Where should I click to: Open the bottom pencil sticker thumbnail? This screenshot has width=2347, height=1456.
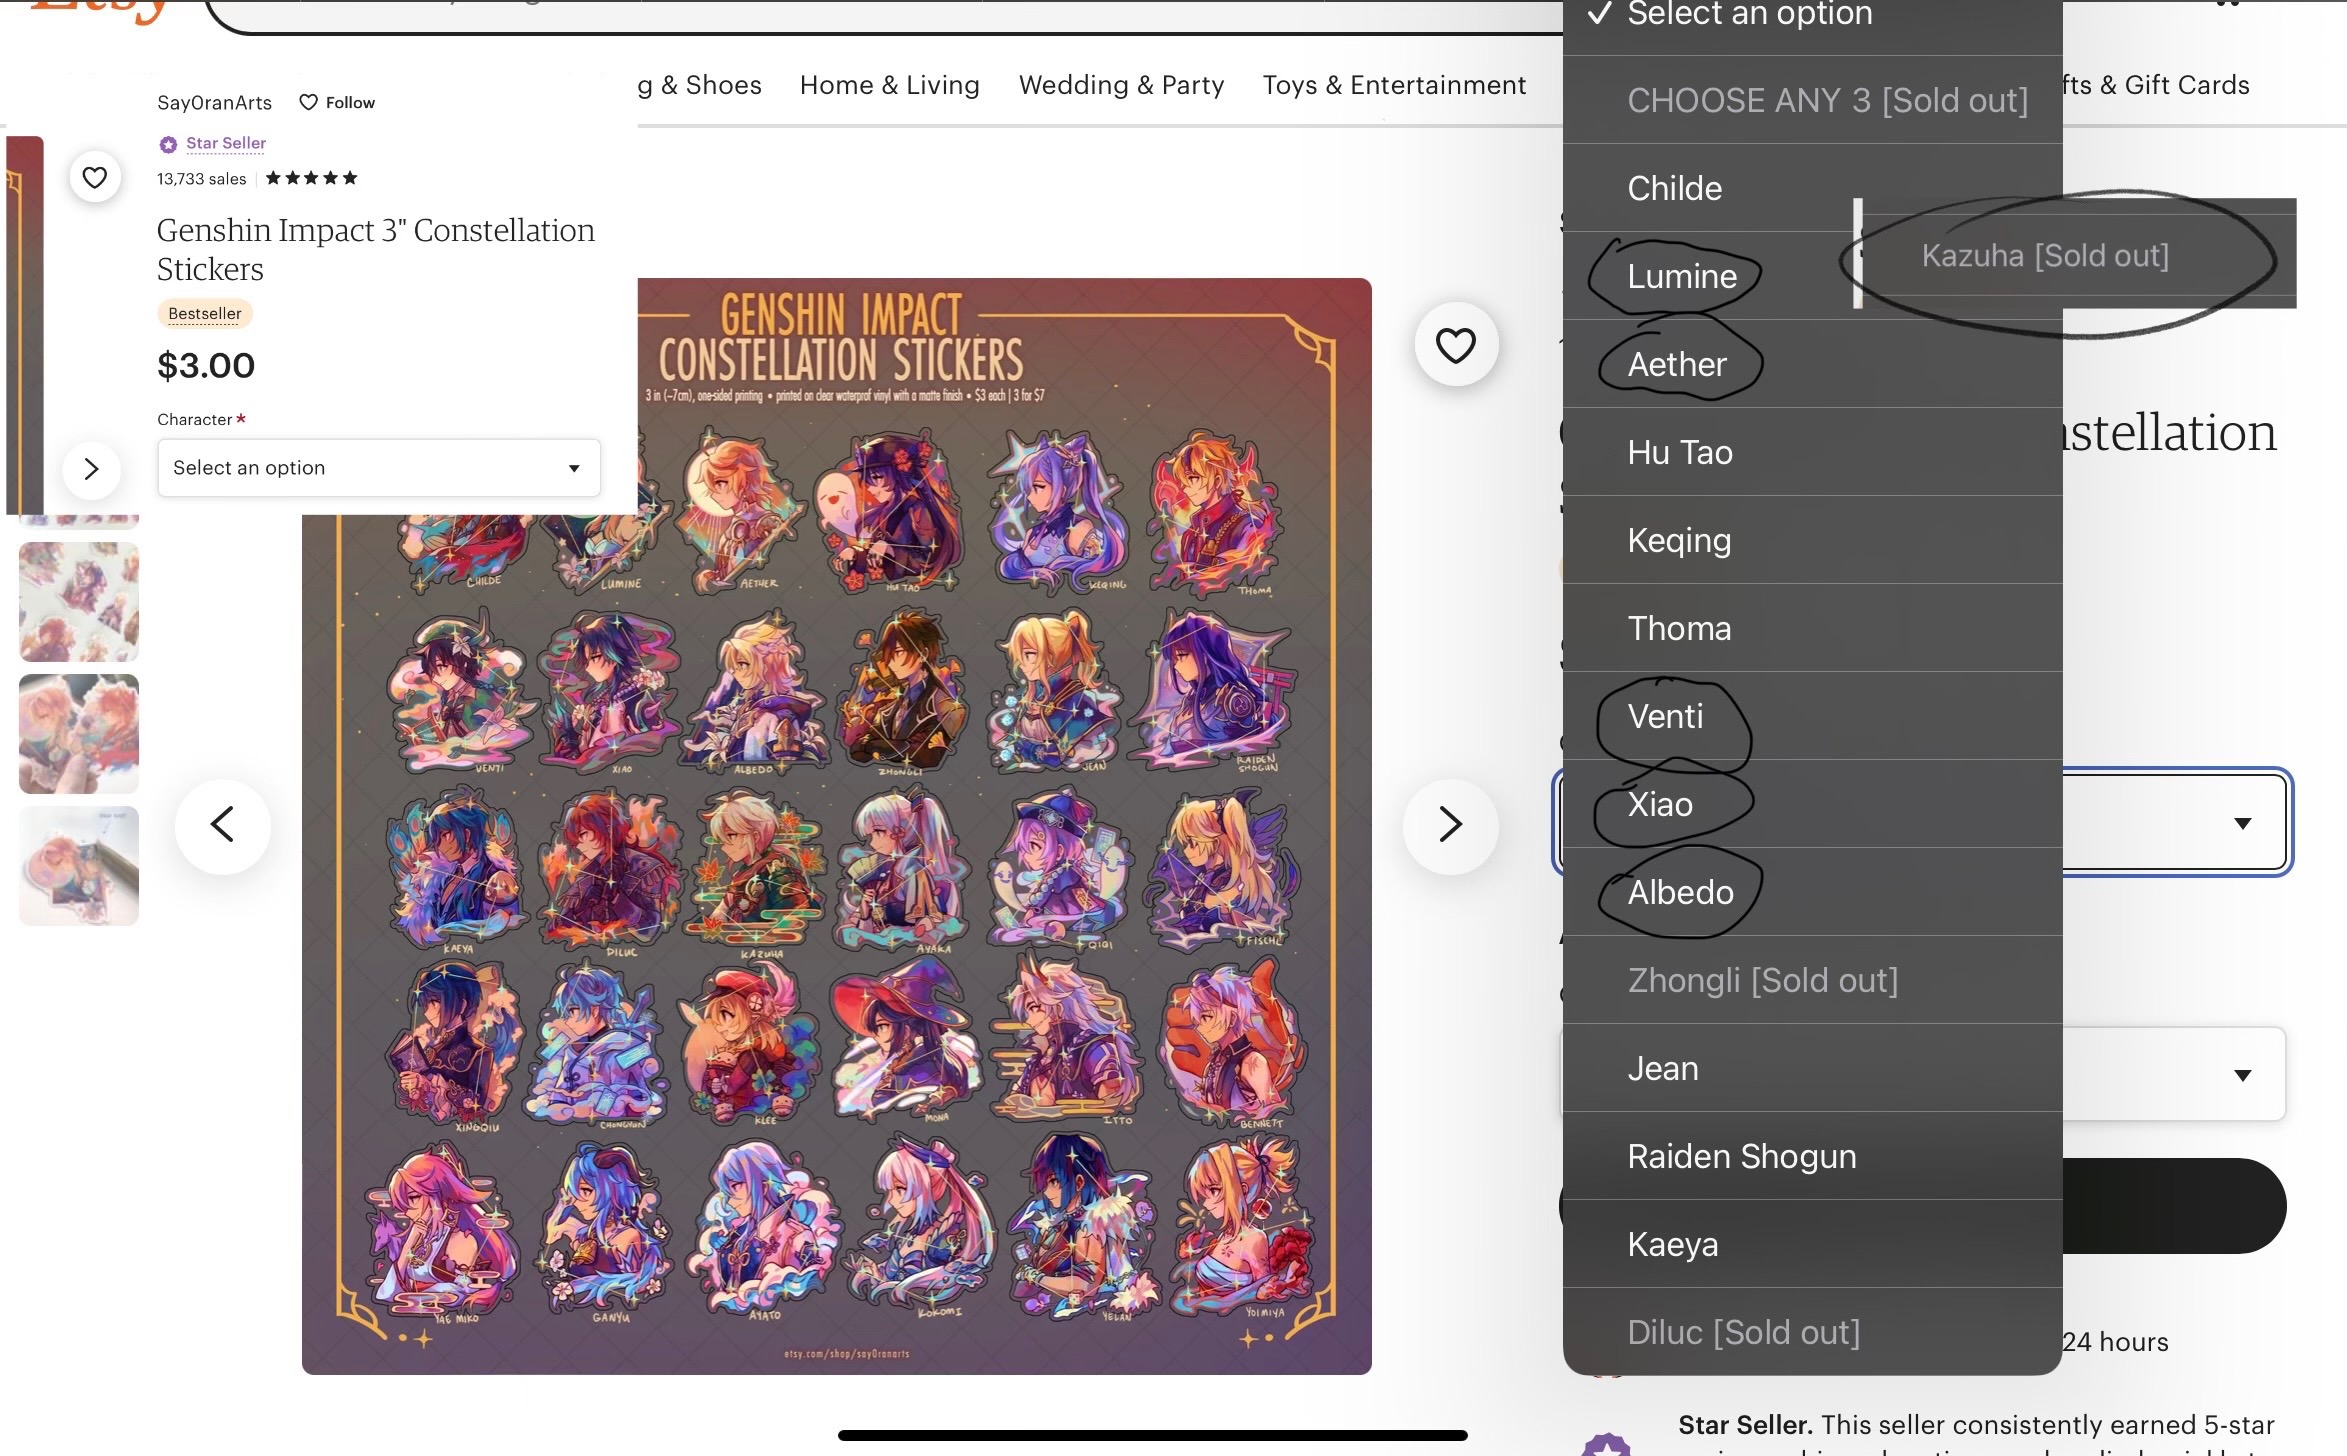pos(79,865)
